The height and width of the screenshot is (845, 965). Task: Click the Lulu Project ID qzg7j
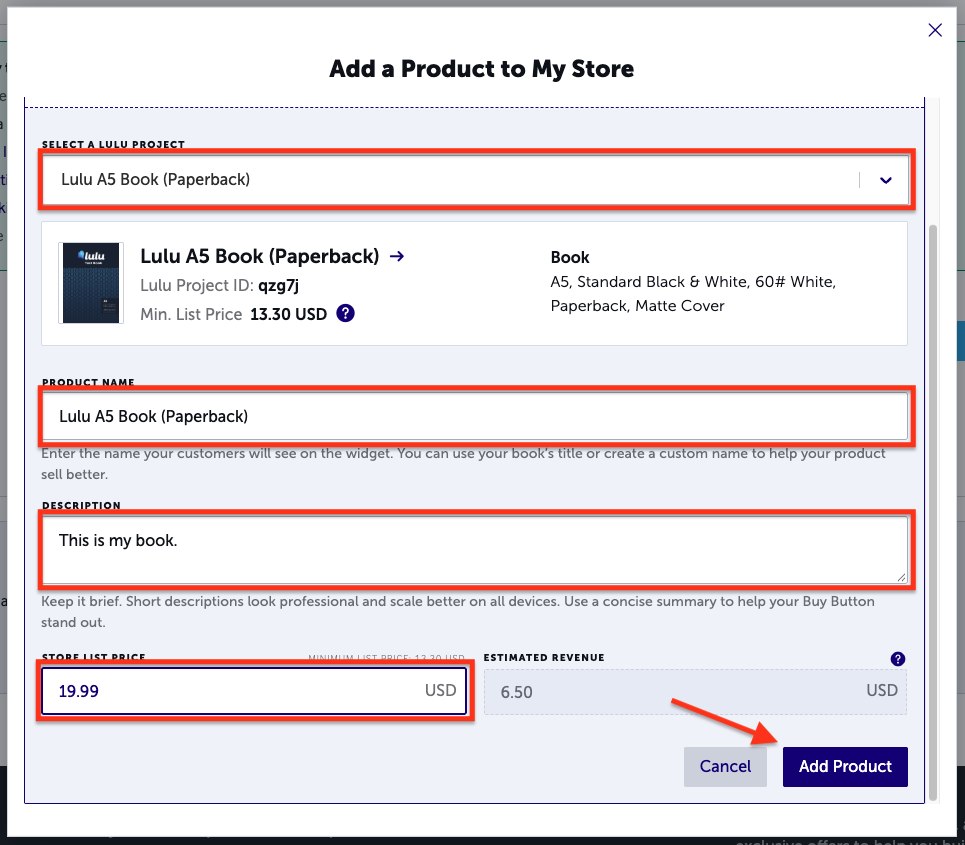click(219, 286)
